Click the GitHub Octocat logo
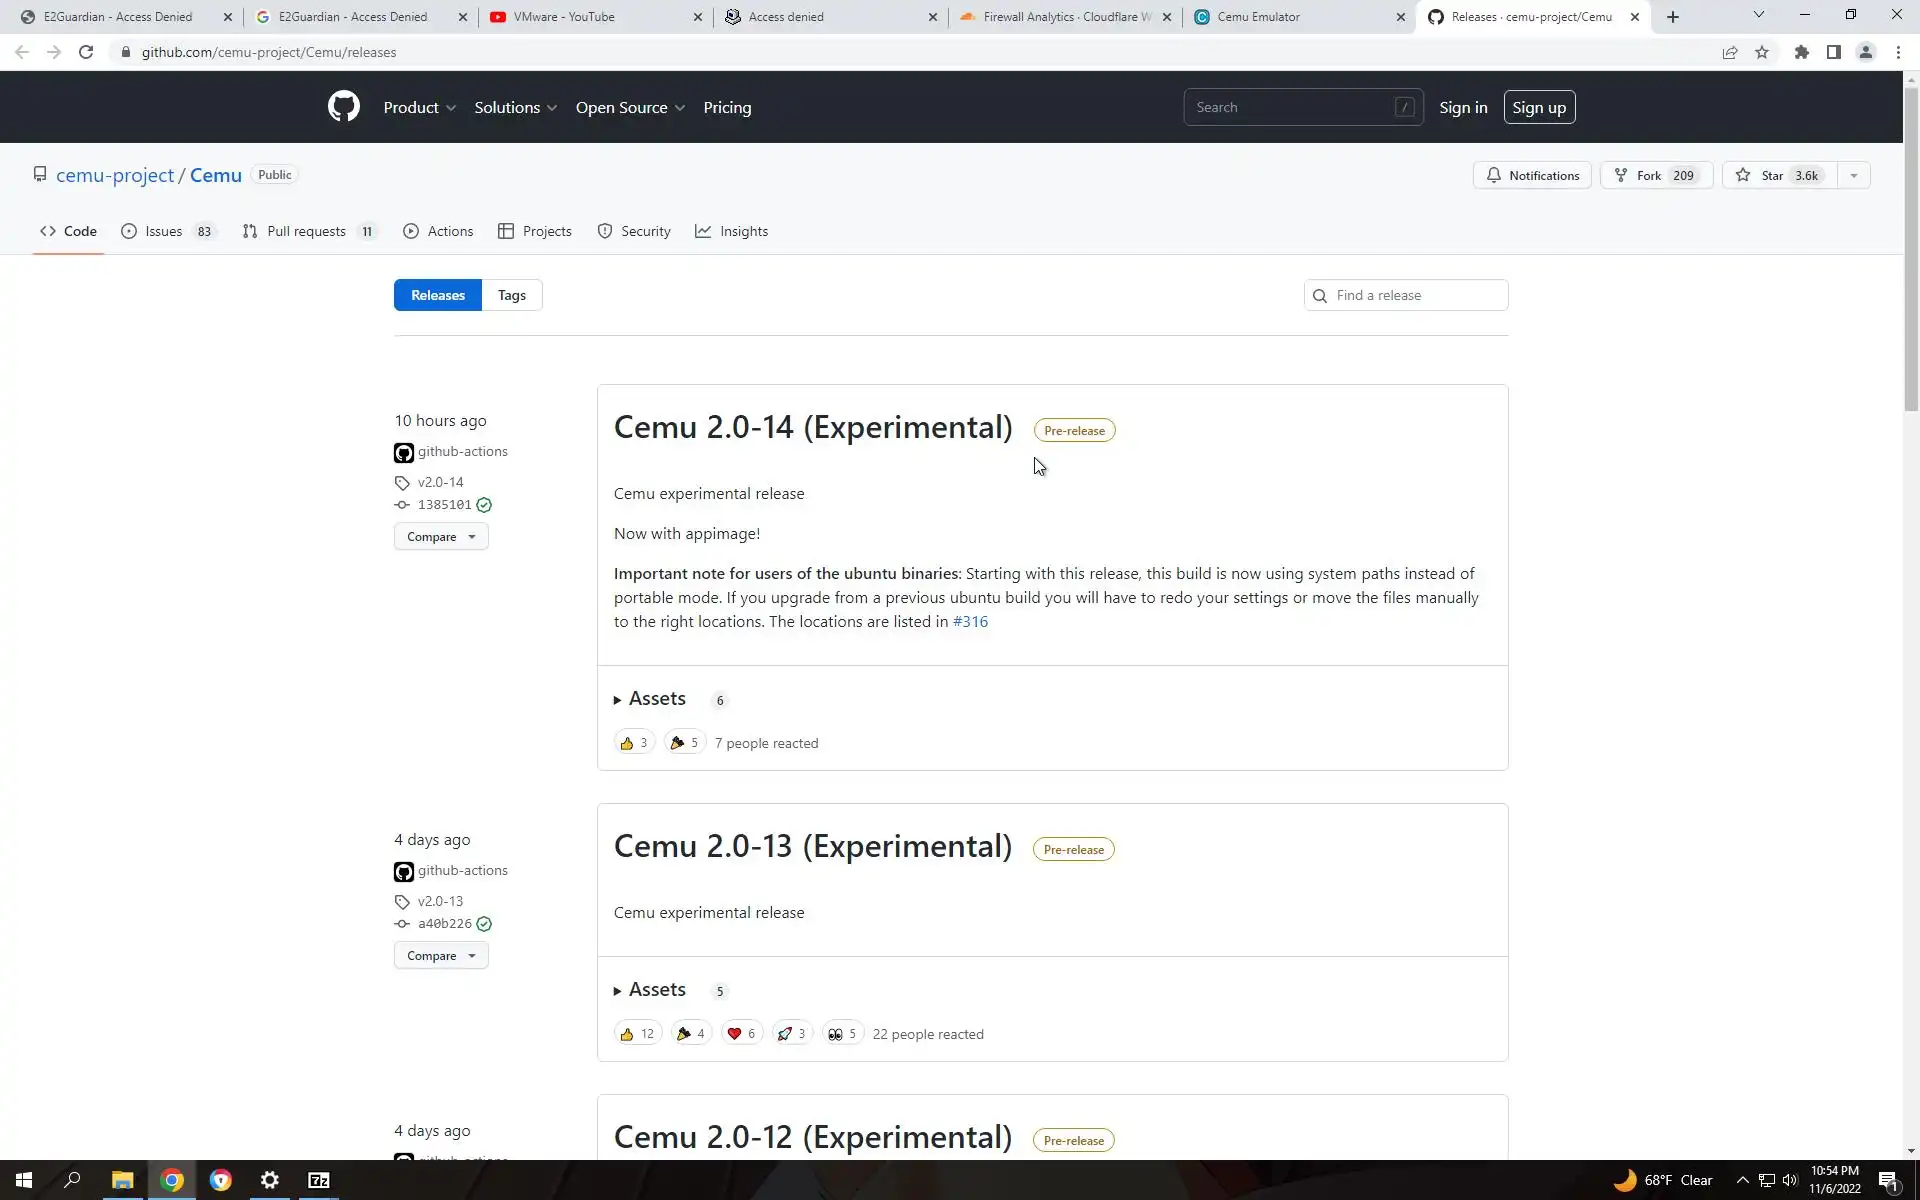 point(343,107)
